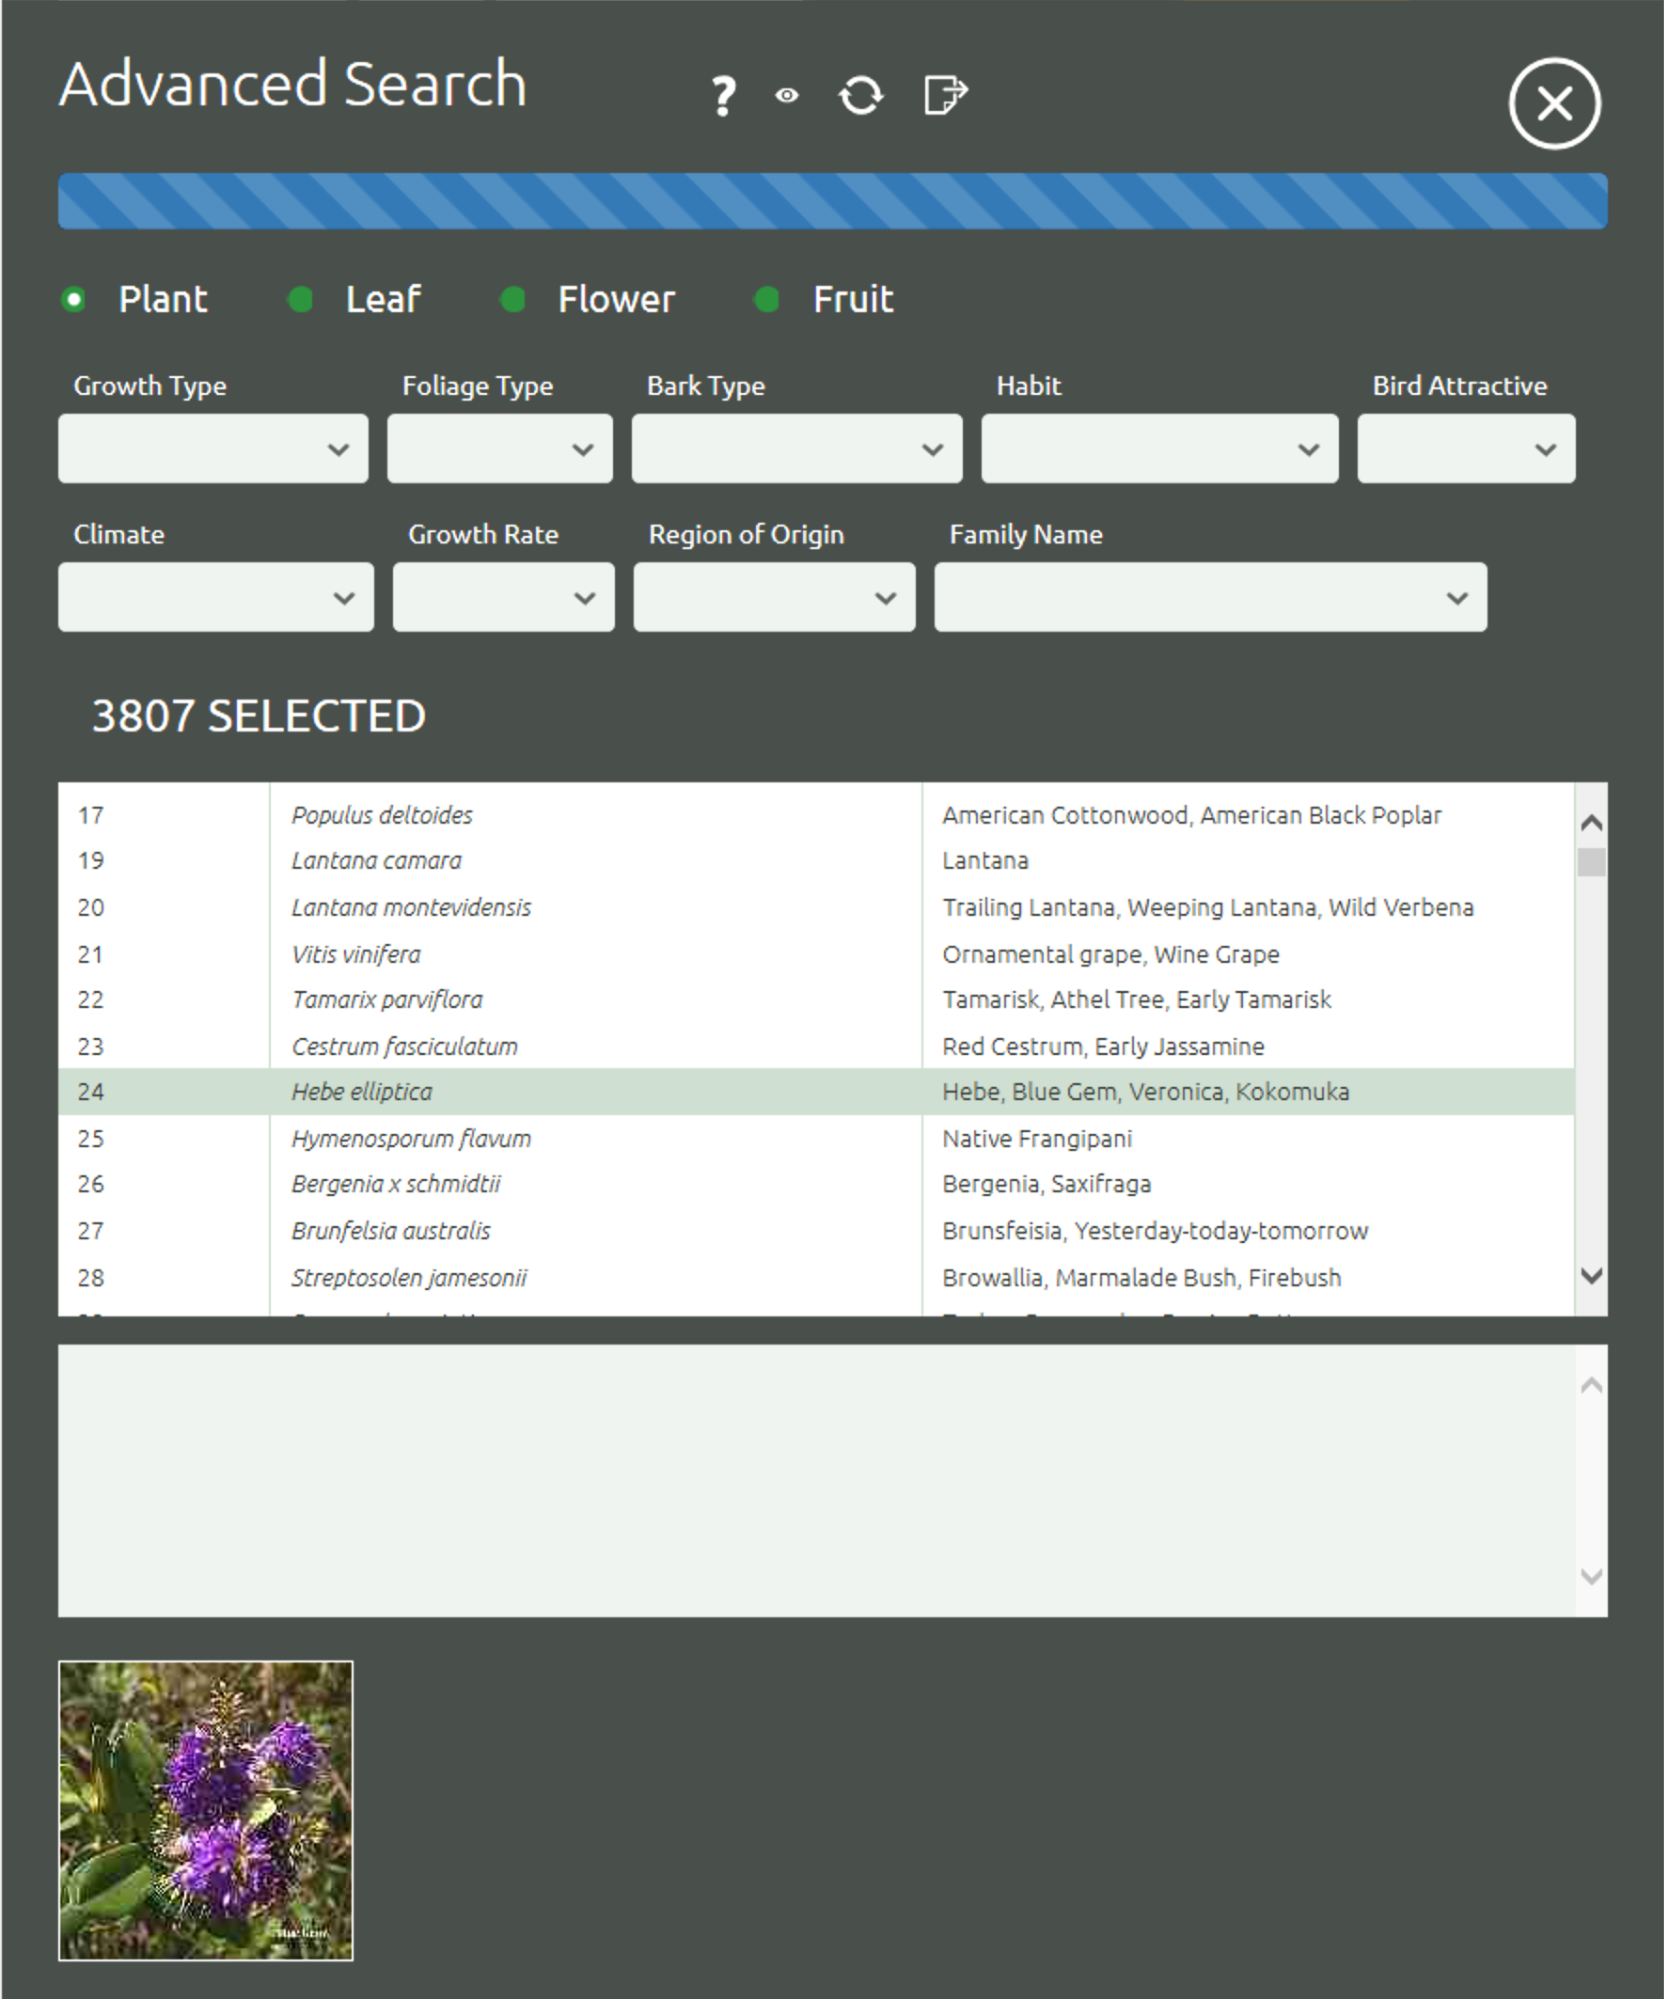Screen dimensions: 1665x1999
Task: Select the Tamarix parviflora row
Action: (816, 1000)
